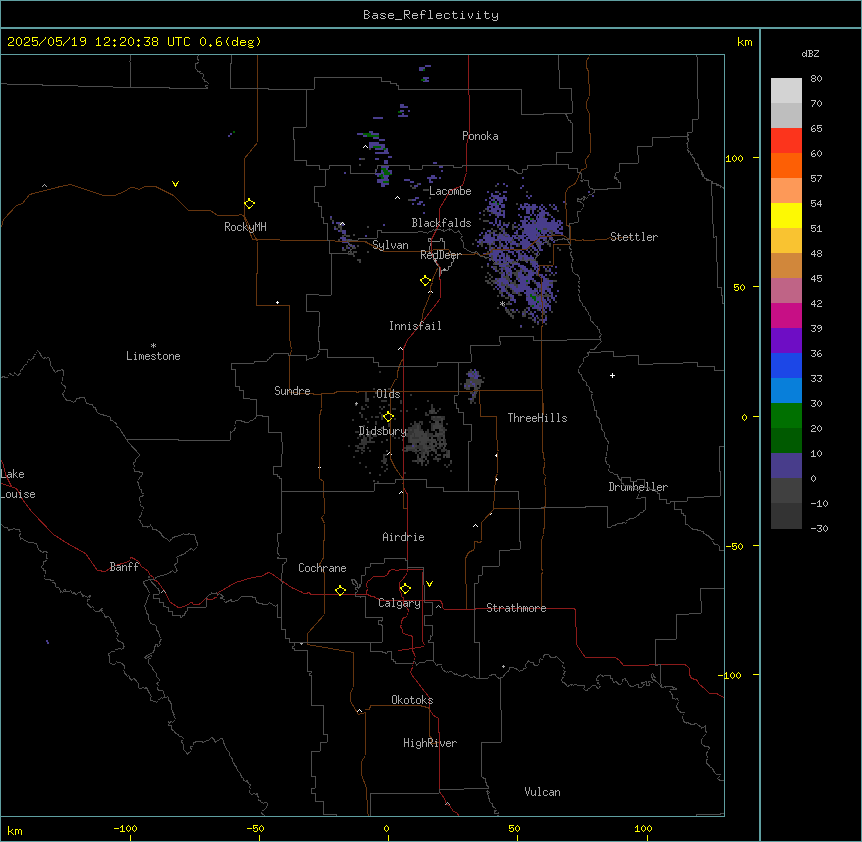The height and width of the screenshot is (842, 862).
Task: Click the HighRiver label
Action: [430, 743]
